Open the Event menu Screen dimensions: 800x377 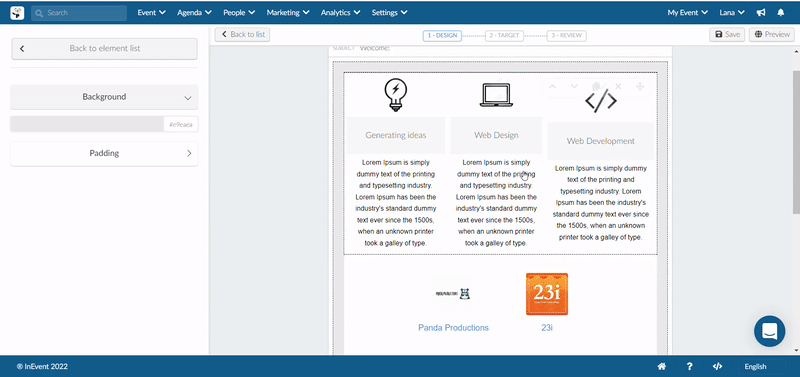coord(152,13)
